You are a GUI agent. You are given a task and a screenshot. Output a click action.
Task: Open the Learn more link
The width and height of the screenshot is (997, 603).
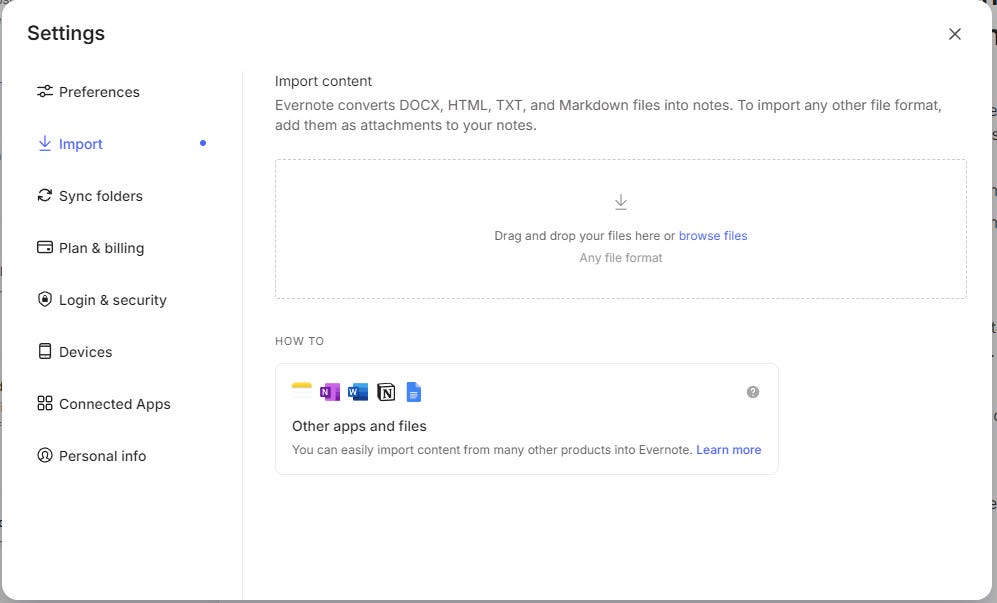pyautogui.click(x=729, y=450)
